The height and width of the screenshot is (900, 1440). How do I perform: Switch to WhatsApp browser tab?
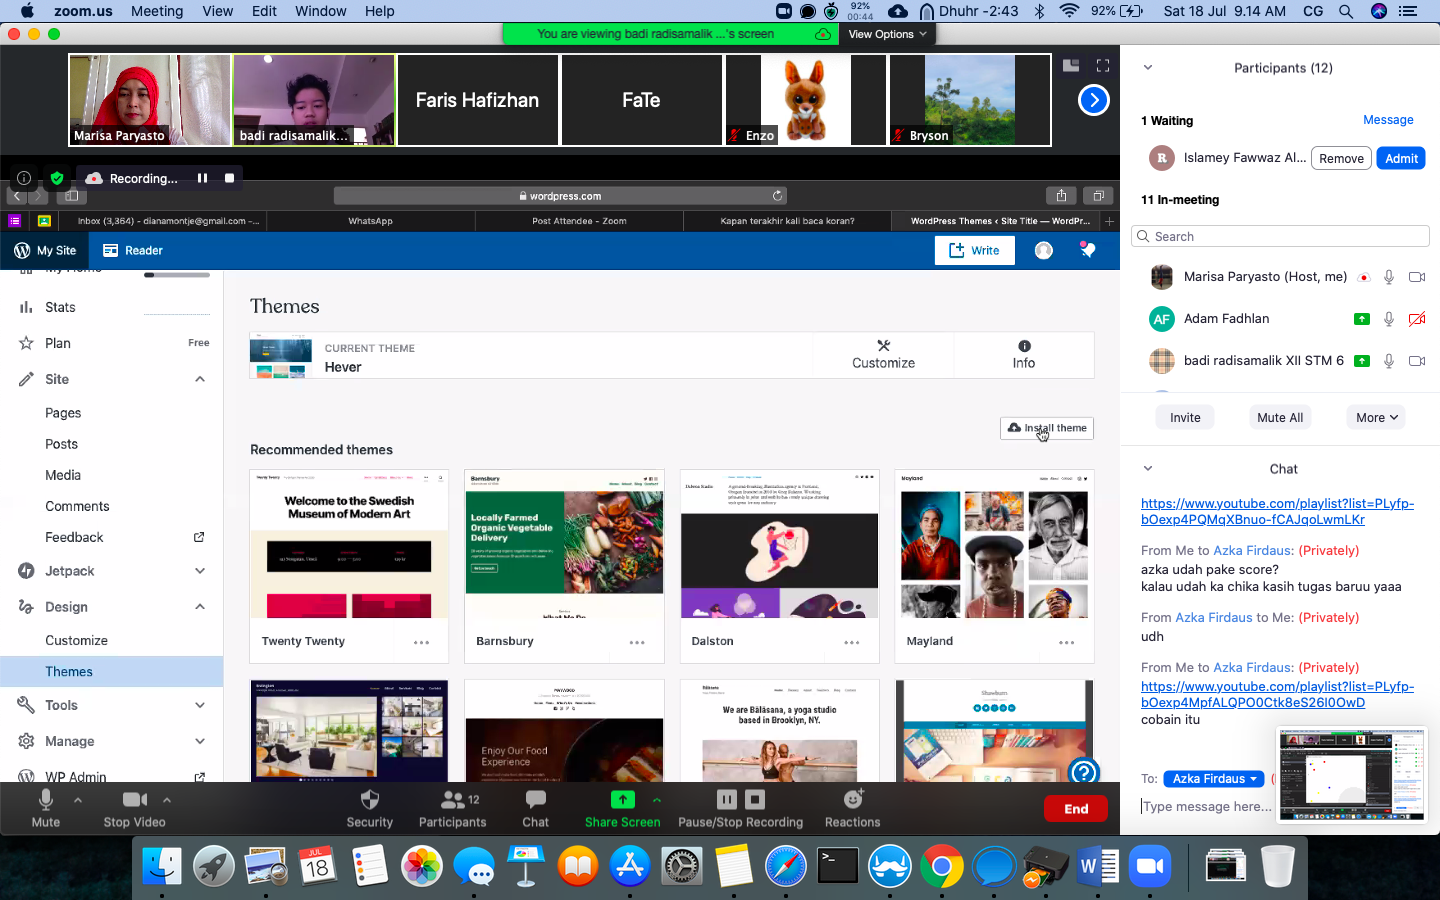370,221
